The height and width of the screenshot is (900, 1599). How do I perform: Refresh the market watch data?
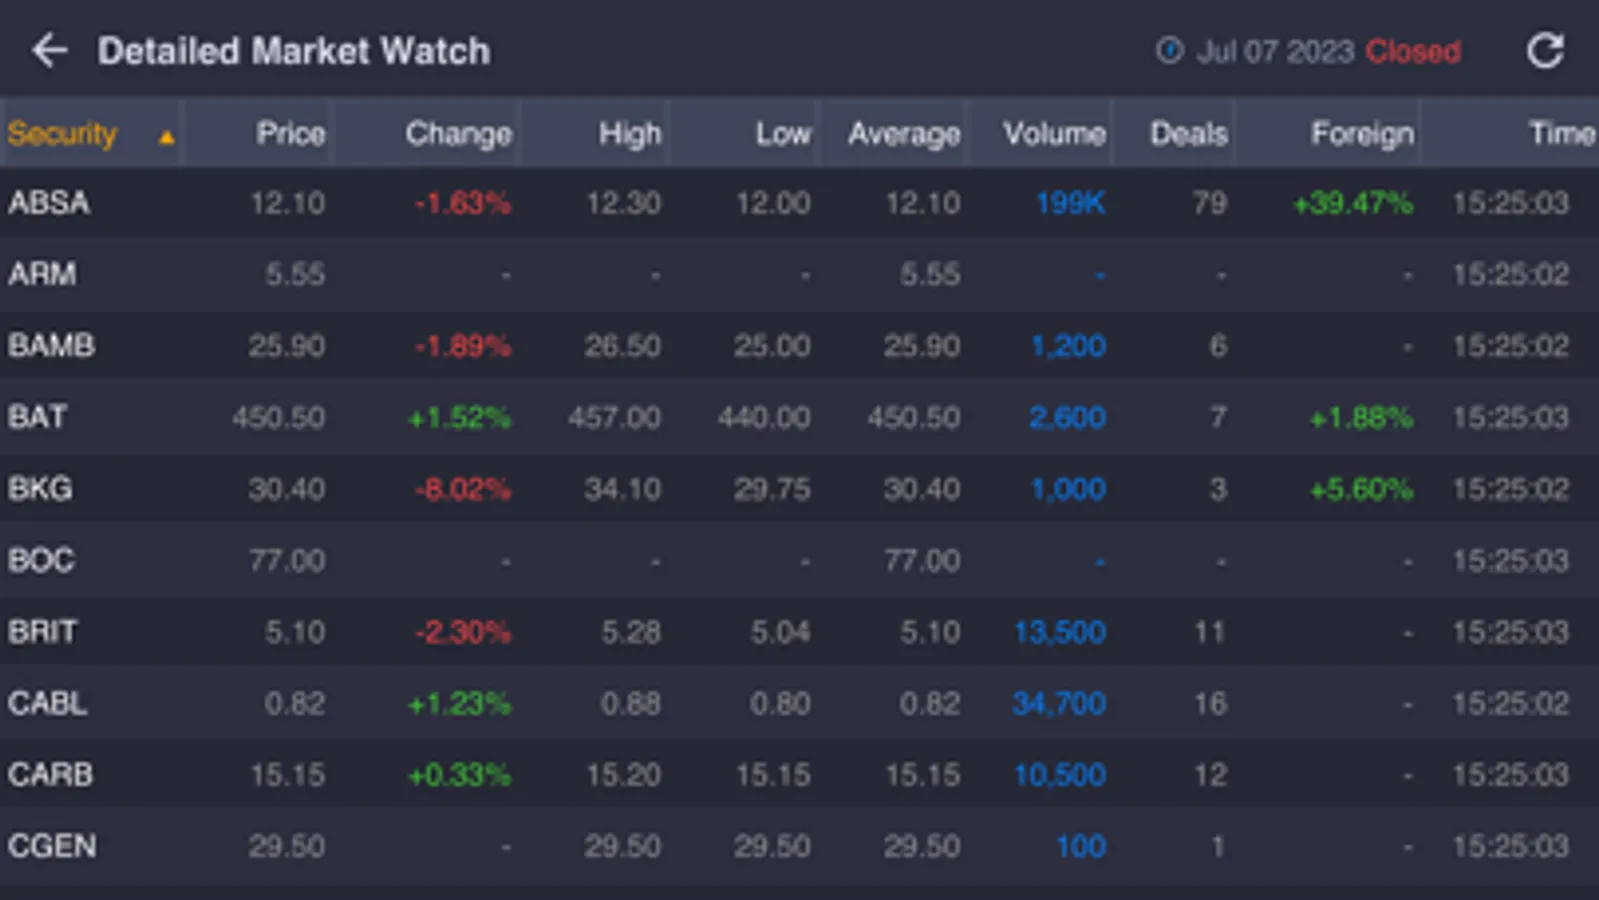tap(1545, 51)
